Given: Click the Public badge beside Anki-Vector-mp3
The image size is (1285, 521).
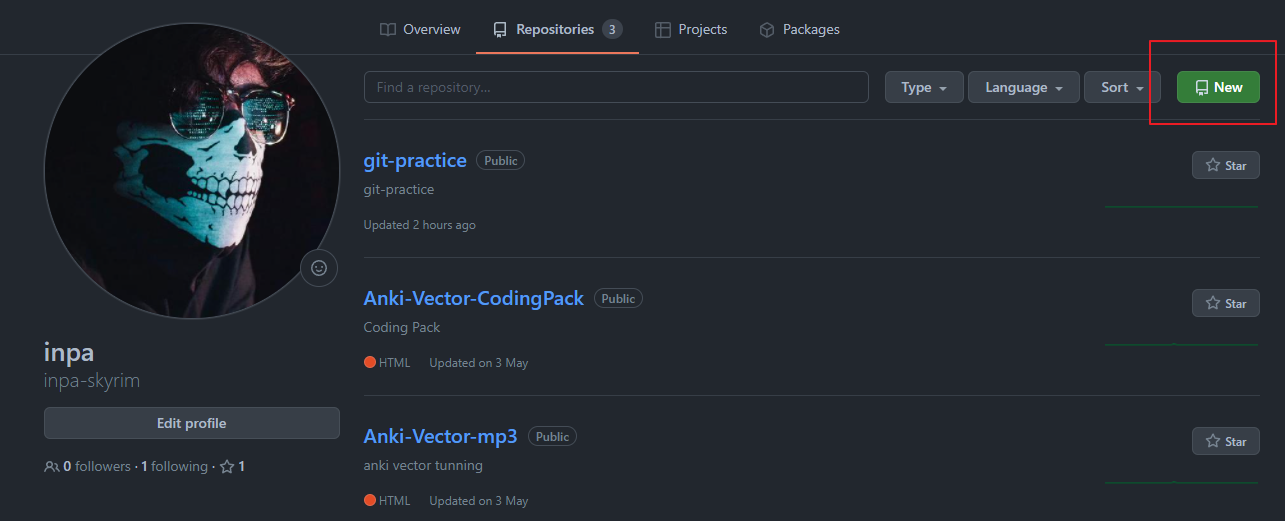Looking at the screenshot, I should (552, 436).
